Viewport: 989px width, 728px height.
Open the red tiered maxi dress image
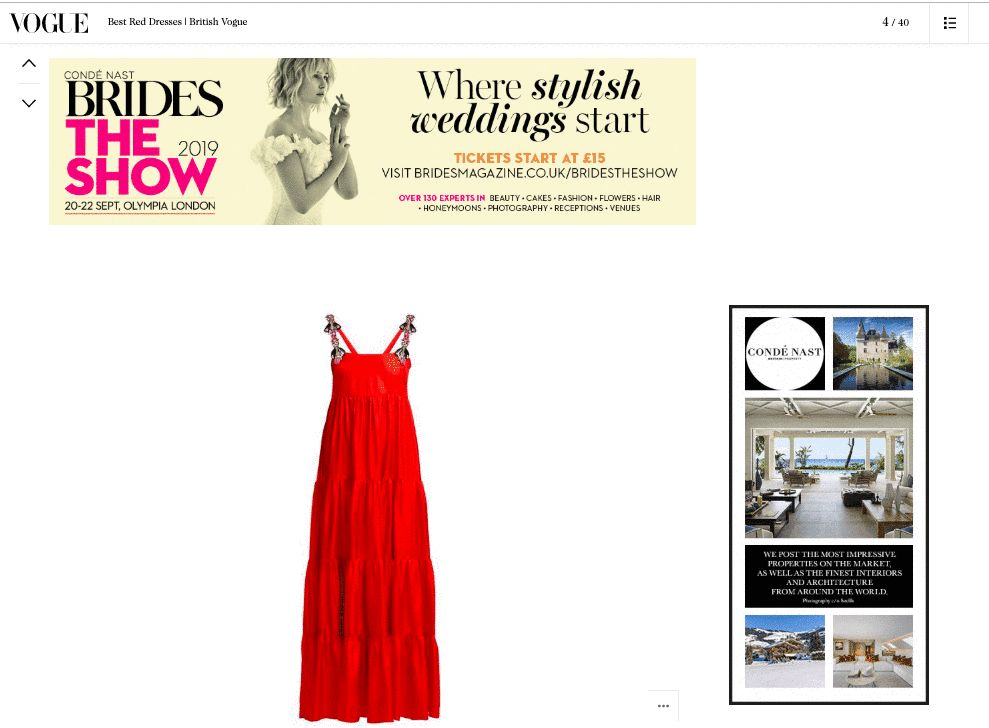coord(370,518)
